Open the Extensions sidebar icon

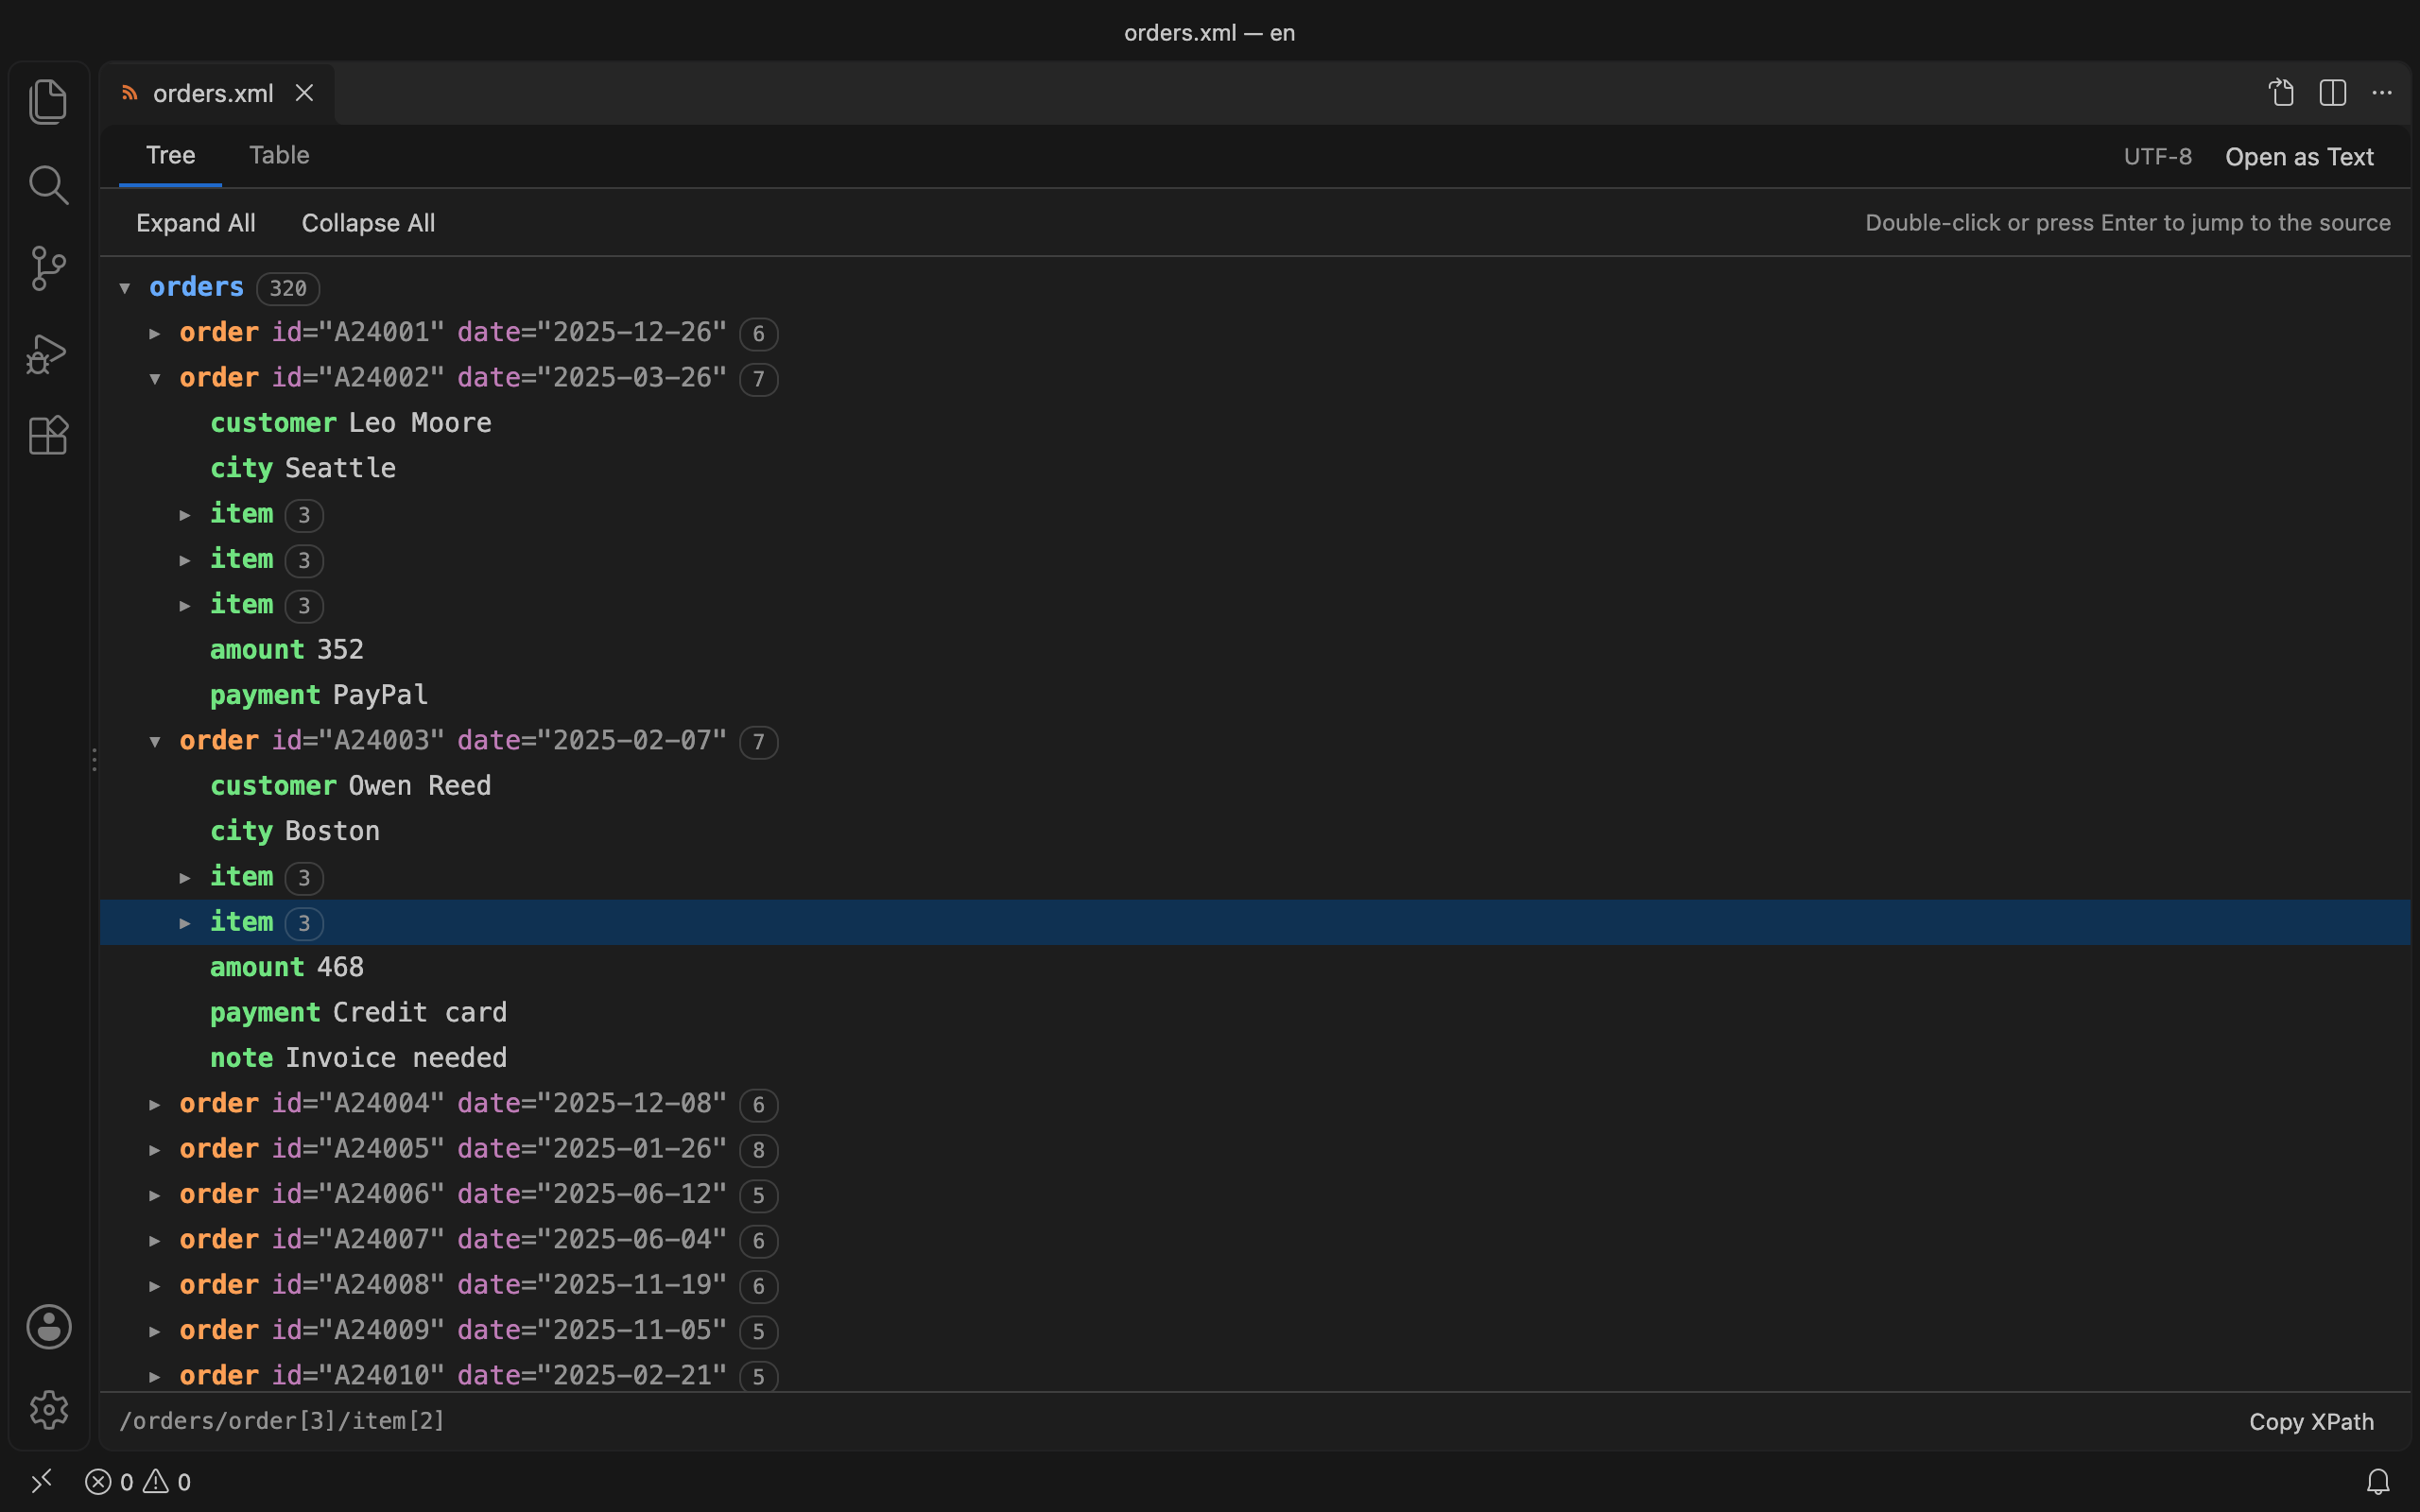[x=48, y=435]
